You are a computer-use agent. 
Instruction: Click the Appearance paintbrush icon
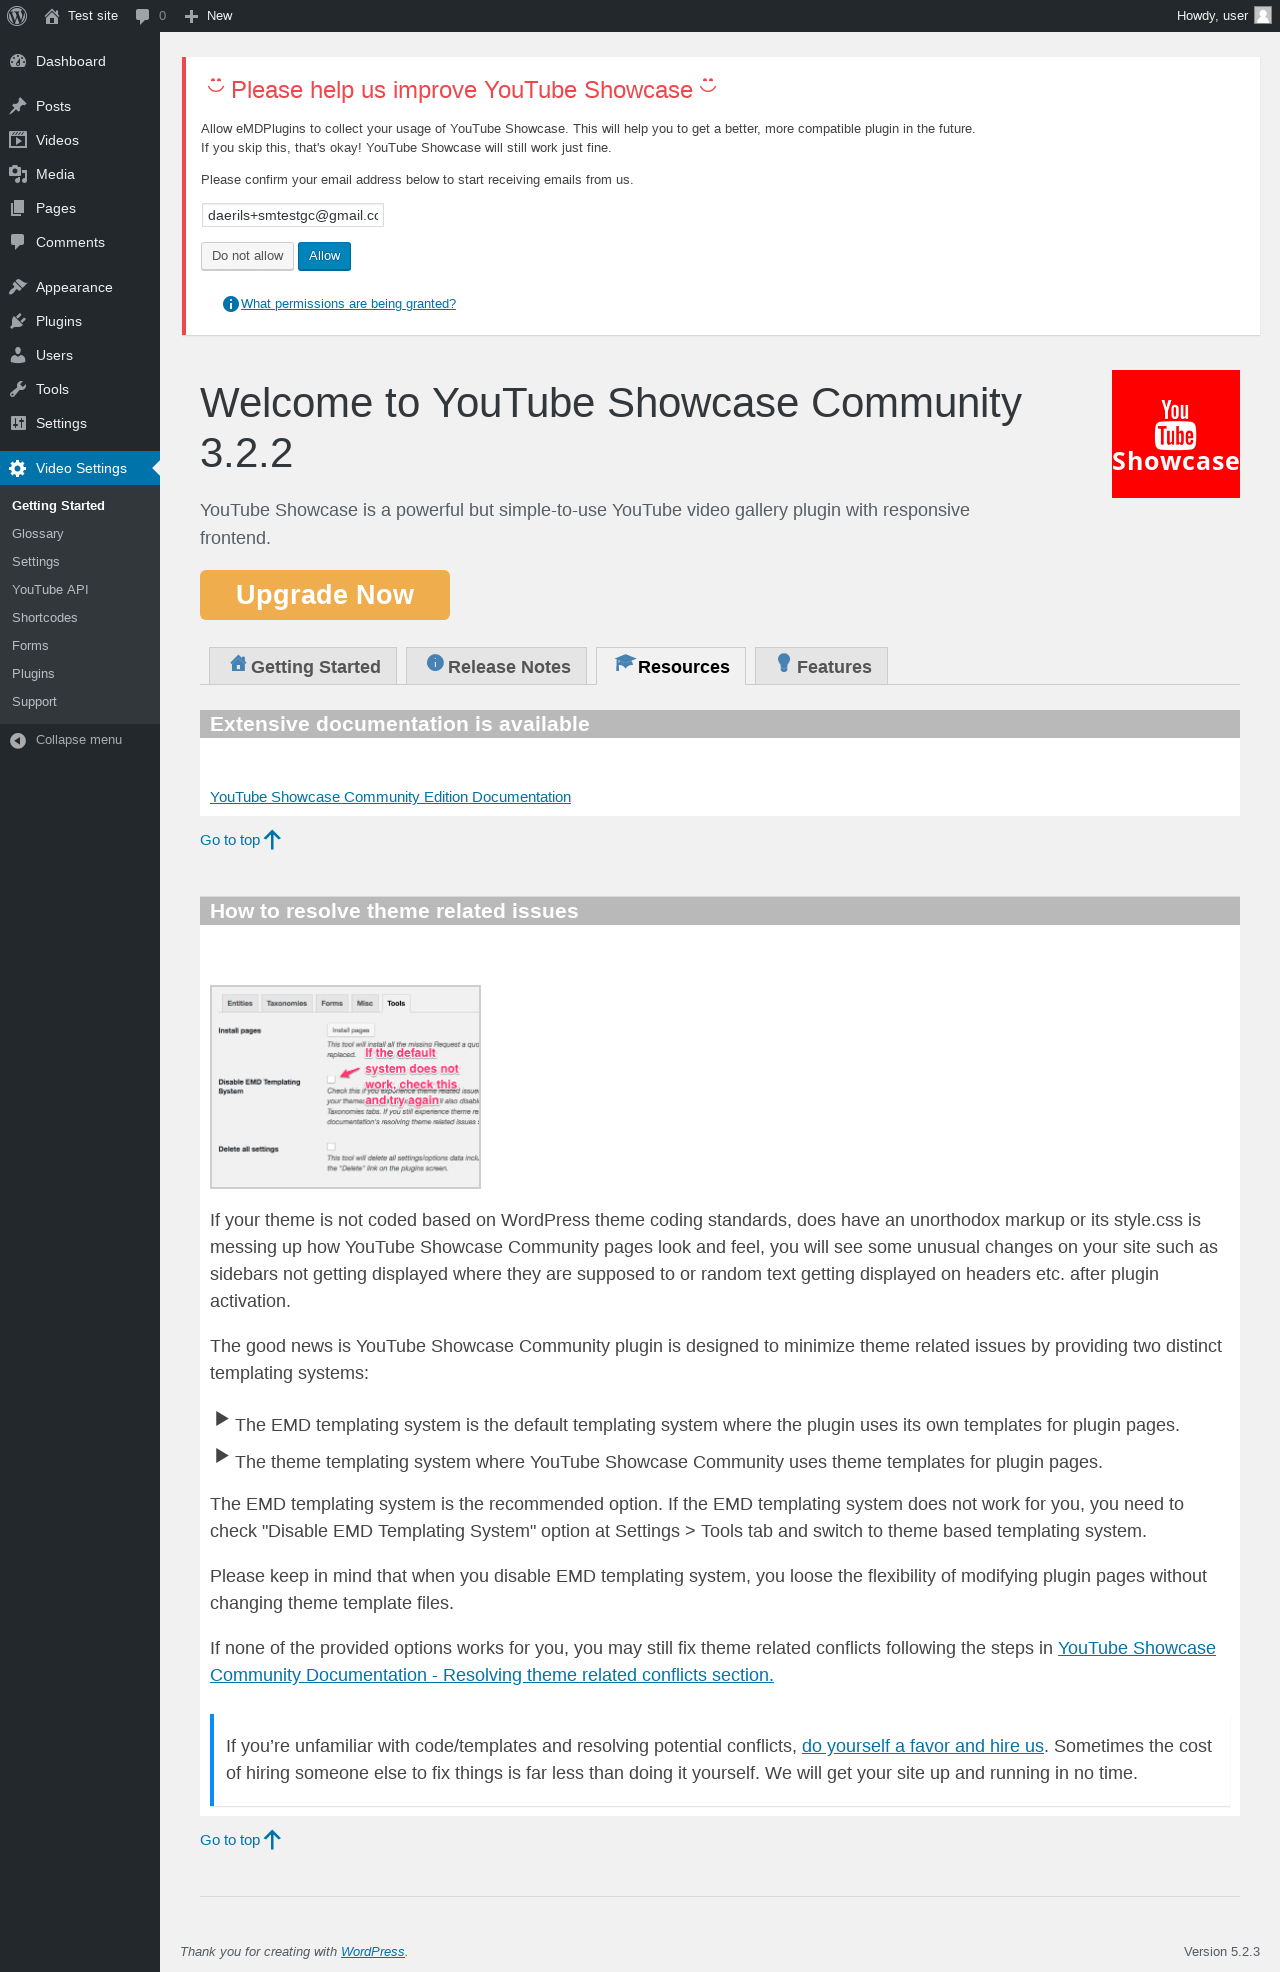tap(18, 287)
